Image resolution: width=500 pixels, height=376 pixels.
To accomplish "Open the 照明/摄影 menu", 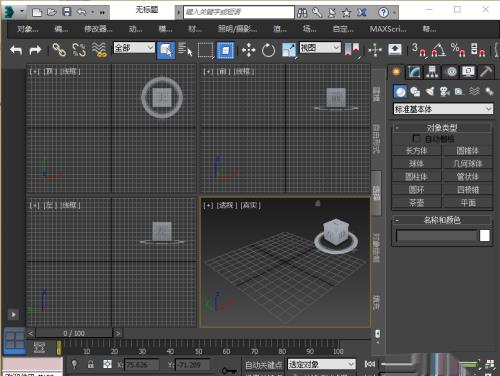I will 237,29.
